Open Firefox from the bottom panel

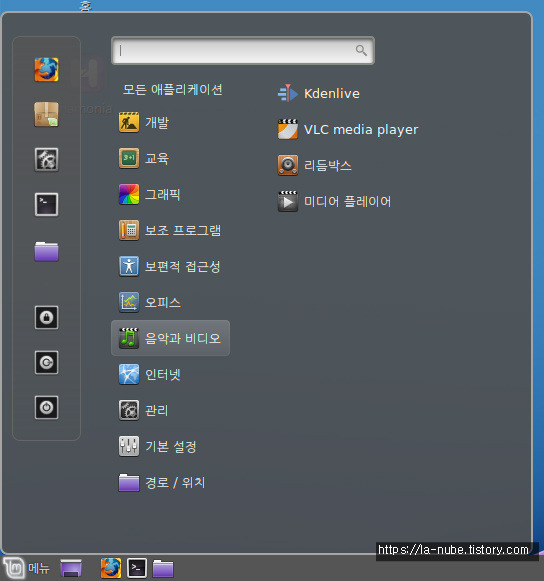[x=111, y=568]
